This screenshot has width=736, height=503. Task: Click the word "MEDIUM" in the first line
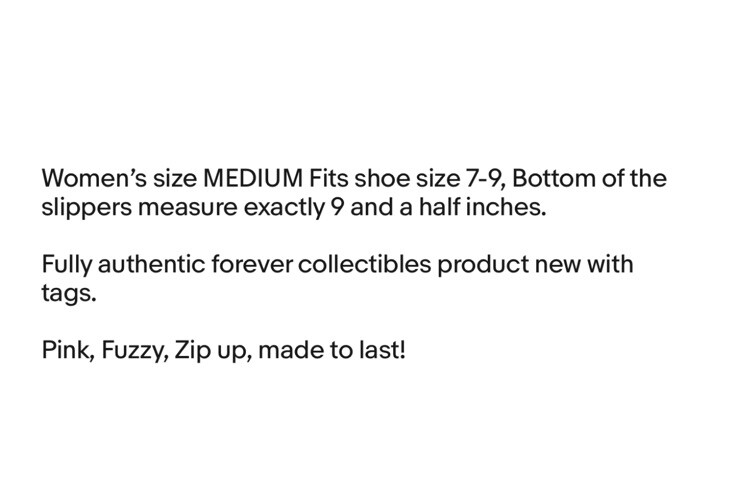253,179
